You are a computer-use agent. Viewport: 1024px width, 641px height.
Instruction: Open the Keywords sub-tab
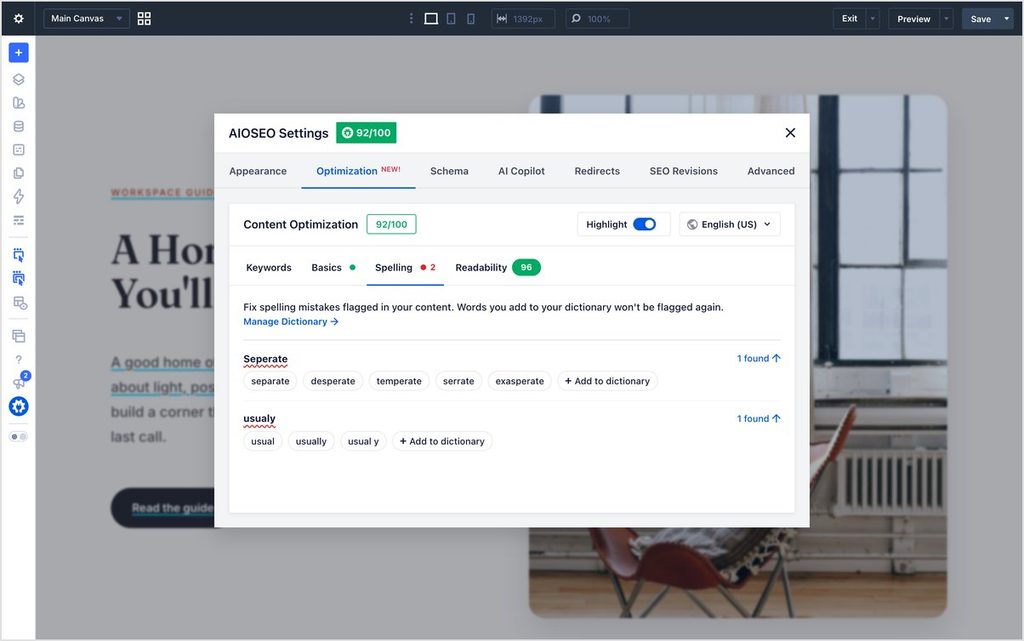268,268
